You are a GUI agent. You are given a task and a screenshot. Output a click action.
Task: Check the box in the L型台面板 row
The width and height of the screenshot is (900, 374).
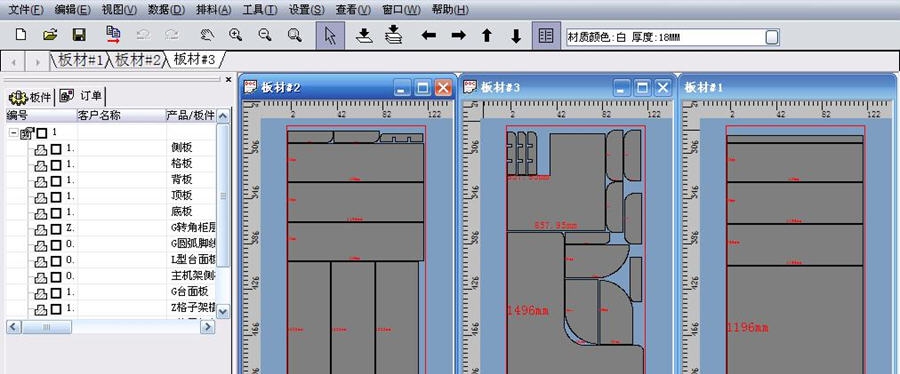pyautogui.click(x=56, y=262)
